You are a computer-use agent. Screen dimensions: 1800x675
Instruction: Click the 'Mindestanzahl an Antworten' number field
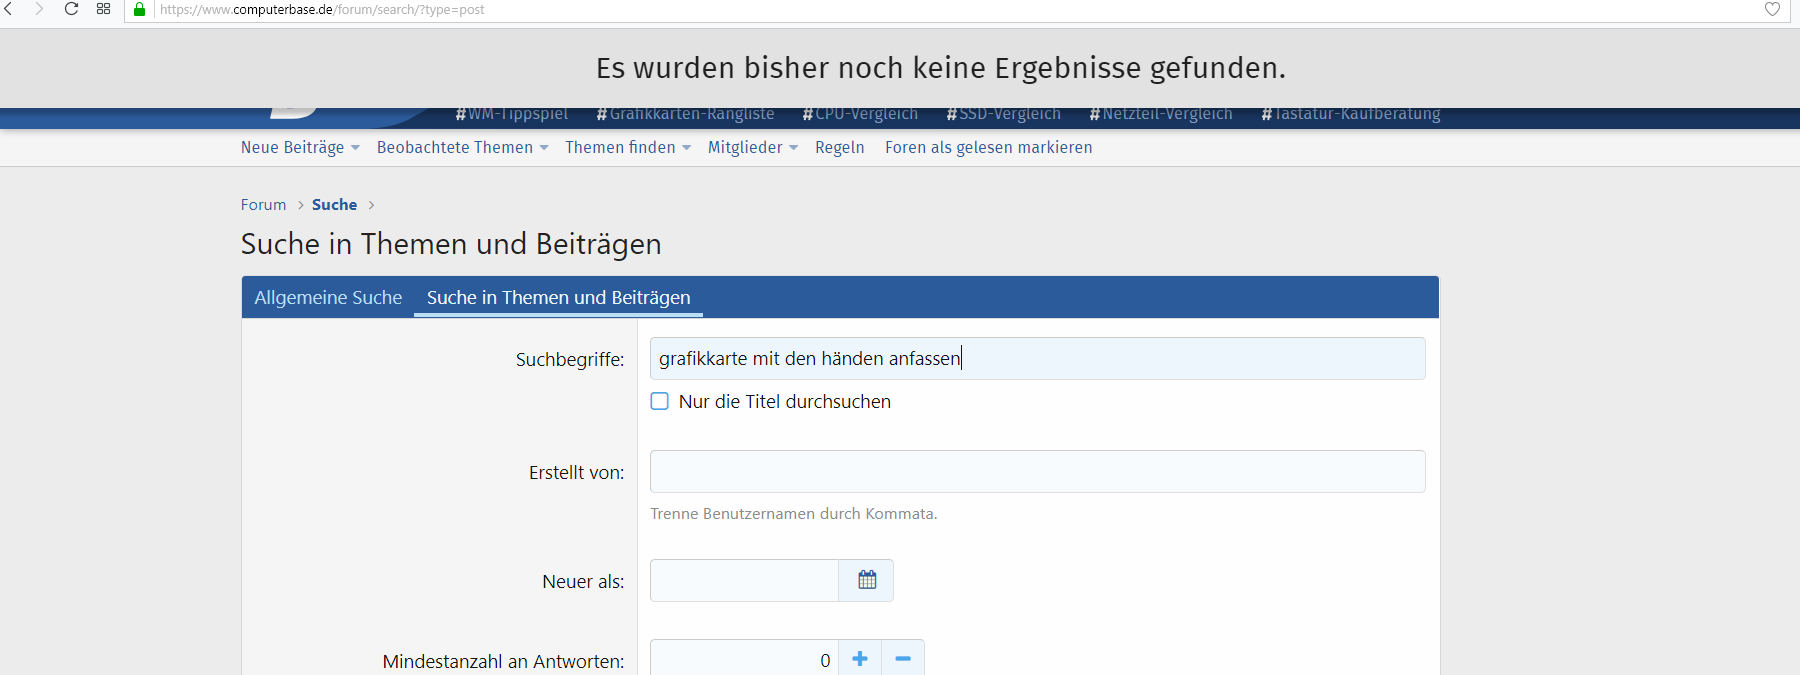(x=744, y=659)
